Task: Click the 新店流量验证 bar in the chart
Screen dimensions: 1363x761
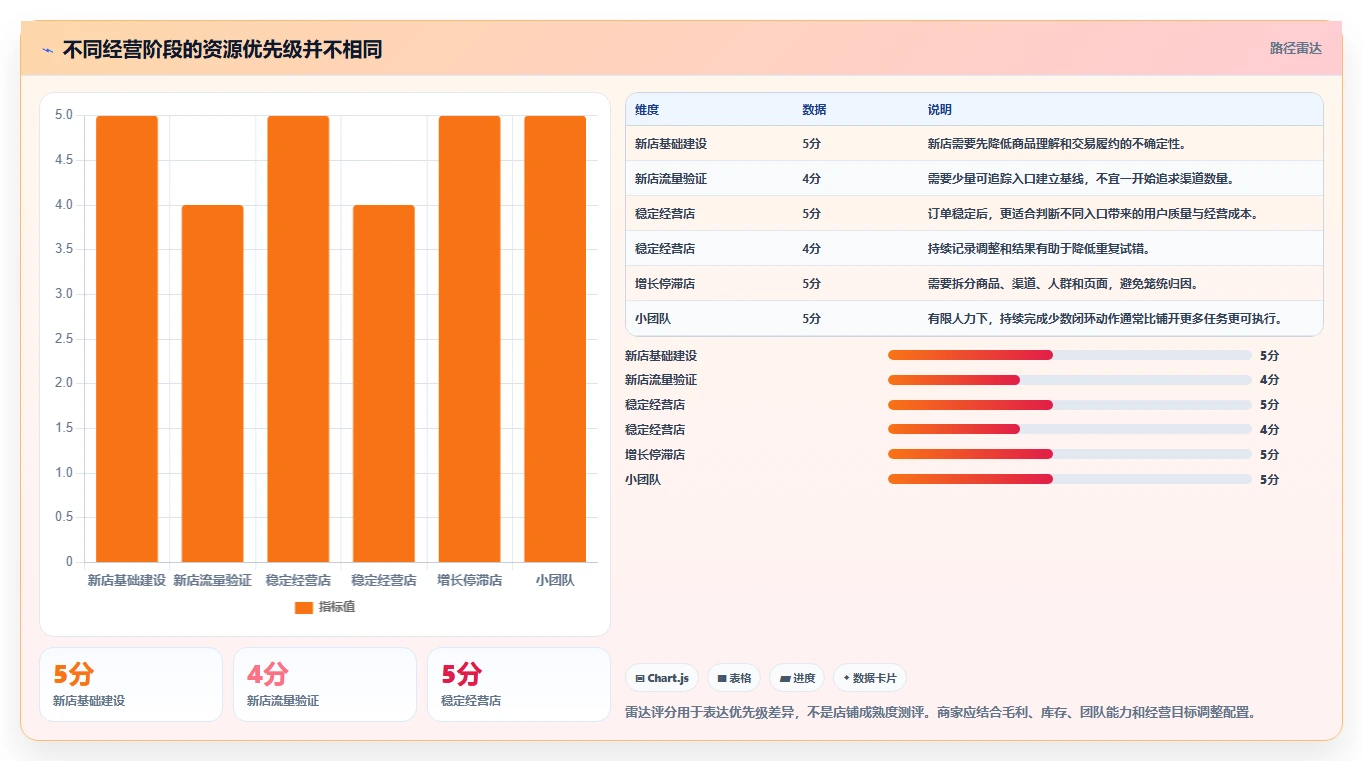Action: [x=212, y=383]
